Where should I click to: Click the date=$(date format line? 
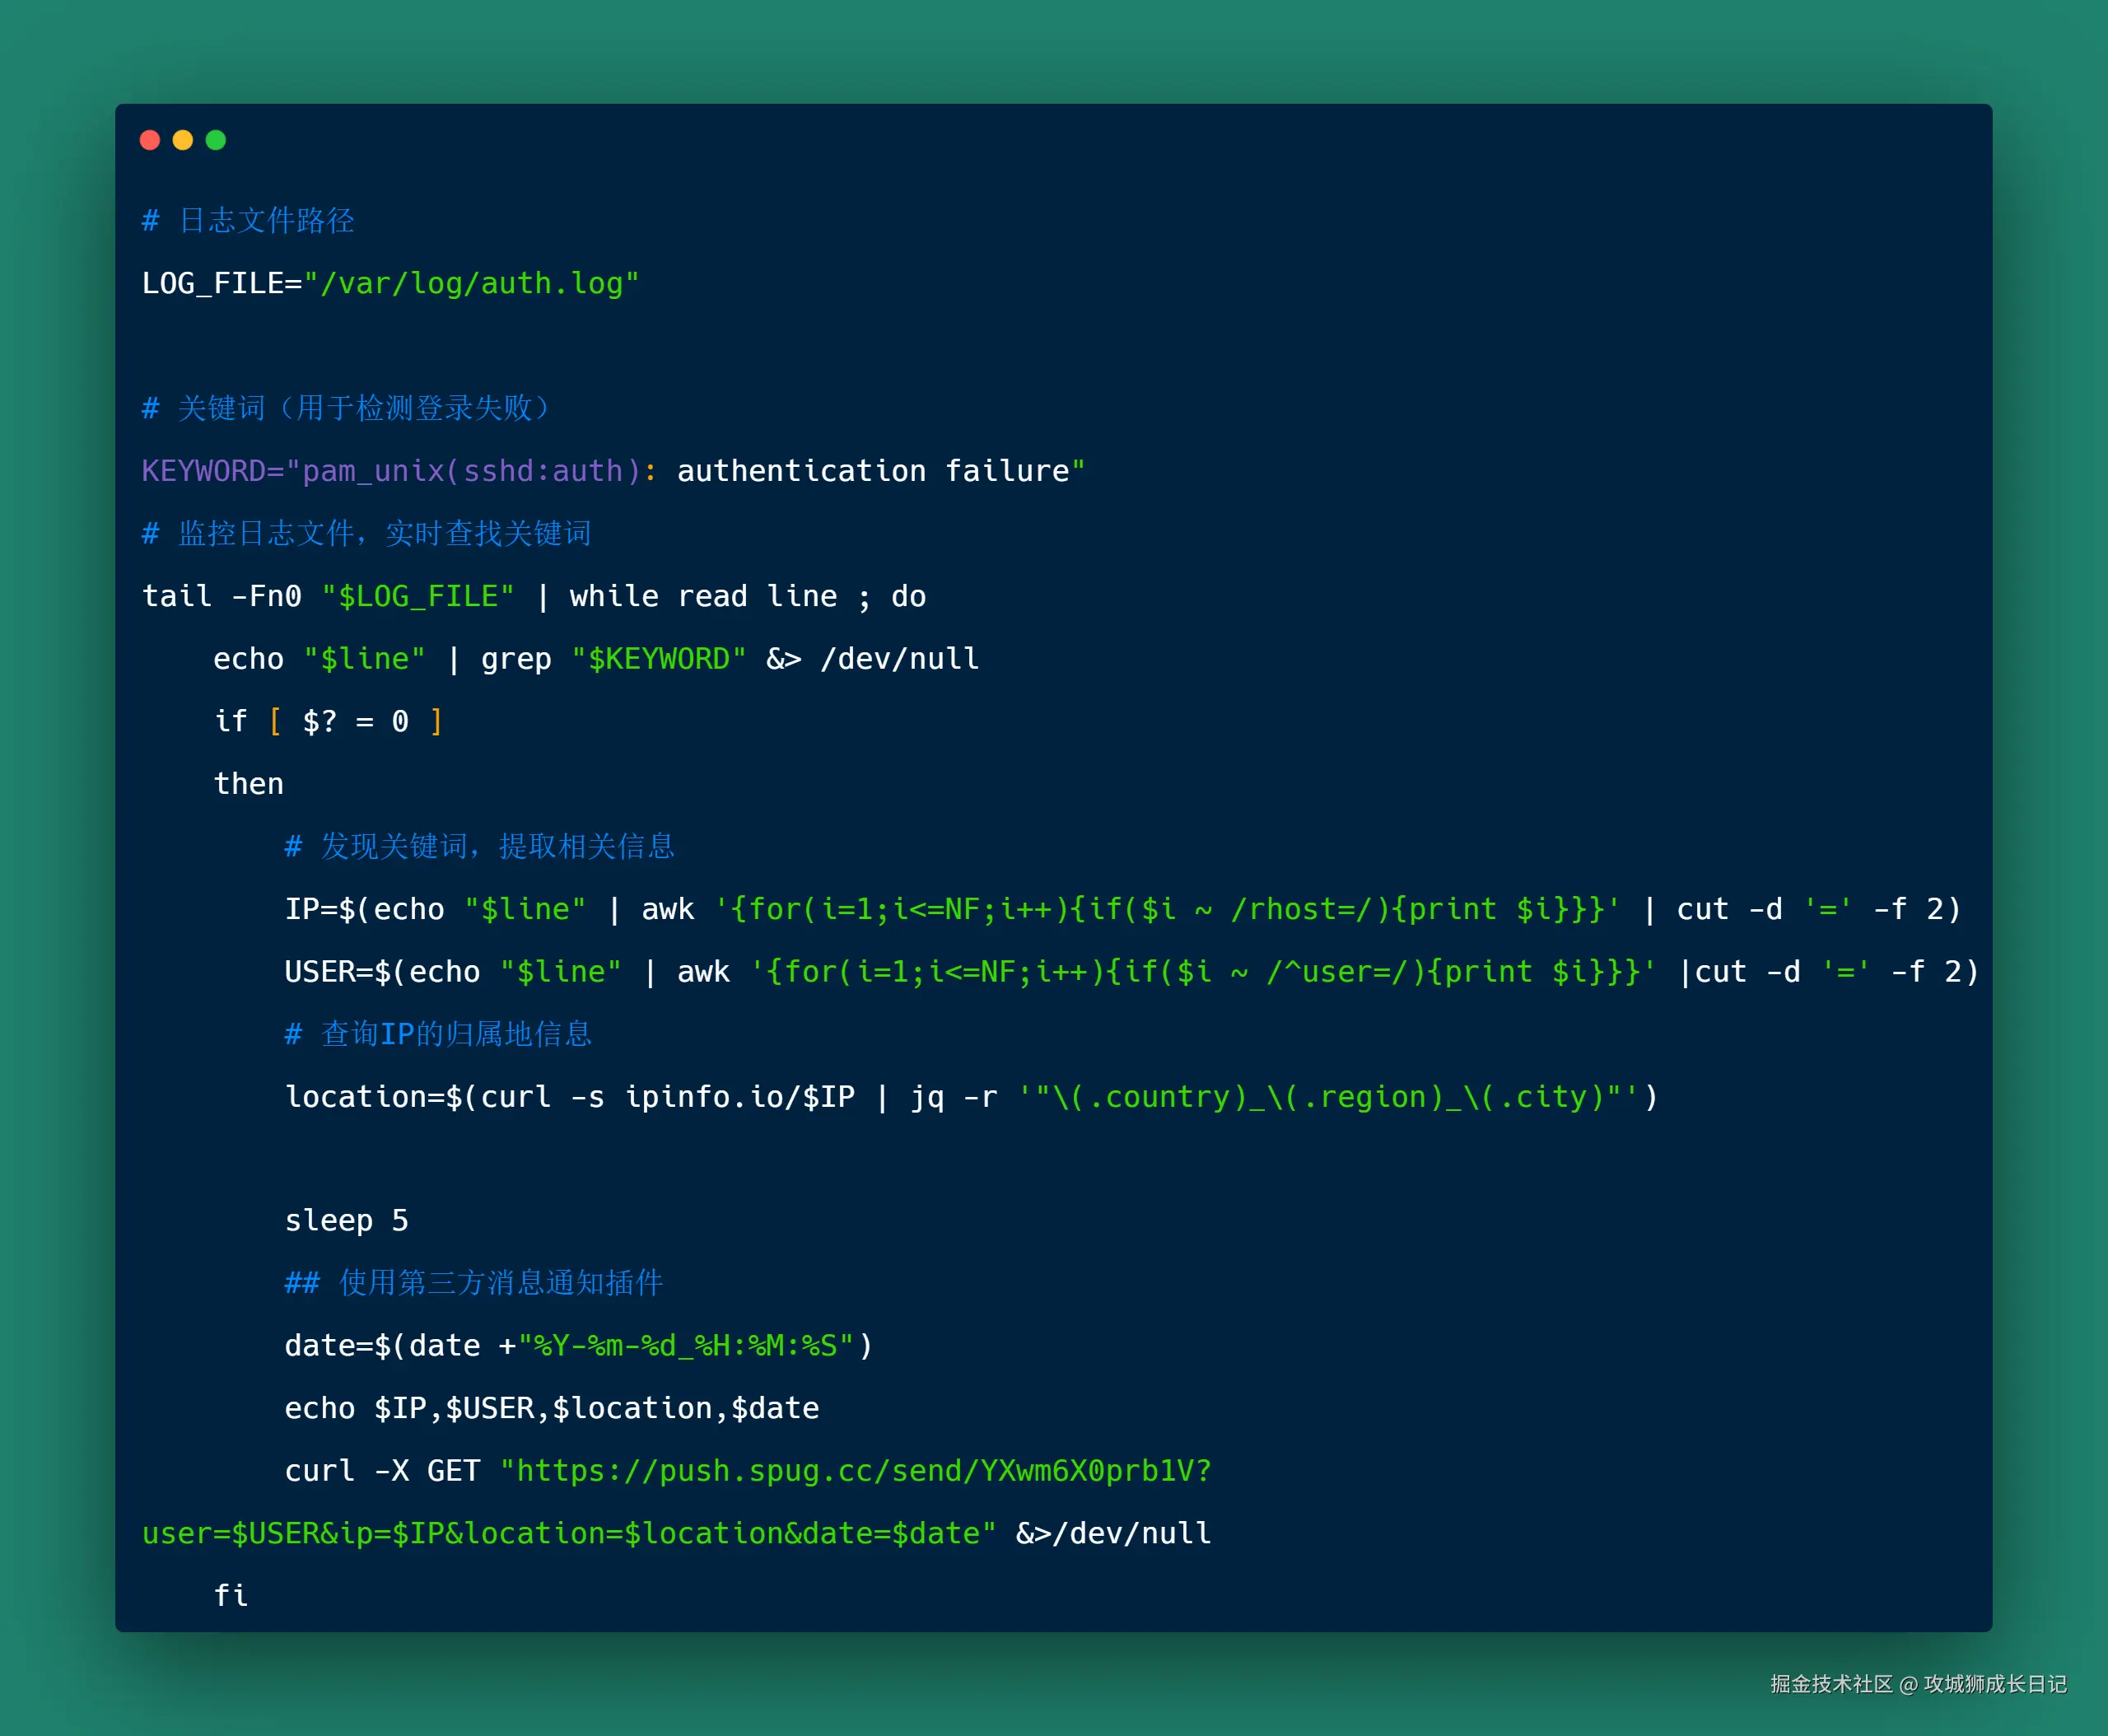(578, 1346)
